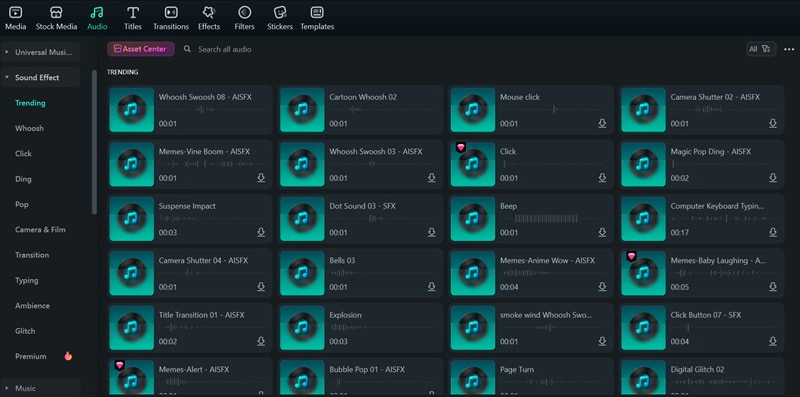Go to the Filters tab

click(244, 18)
